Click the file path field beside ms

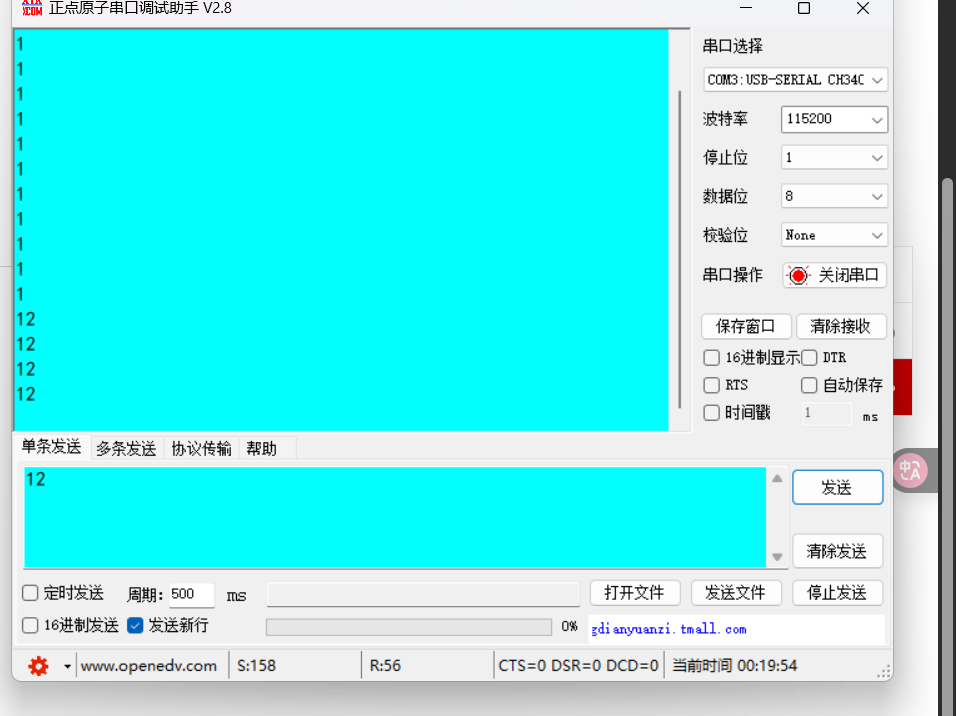tap(423, 594)
